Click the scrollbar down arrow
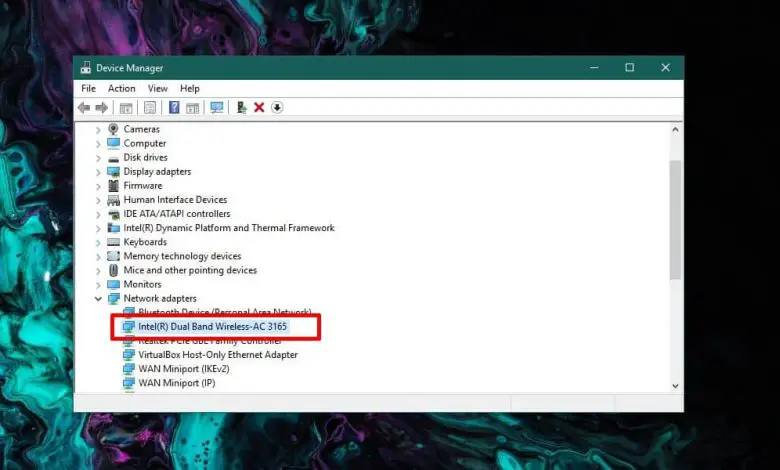The image size is (780, 470). coord(675,386)
